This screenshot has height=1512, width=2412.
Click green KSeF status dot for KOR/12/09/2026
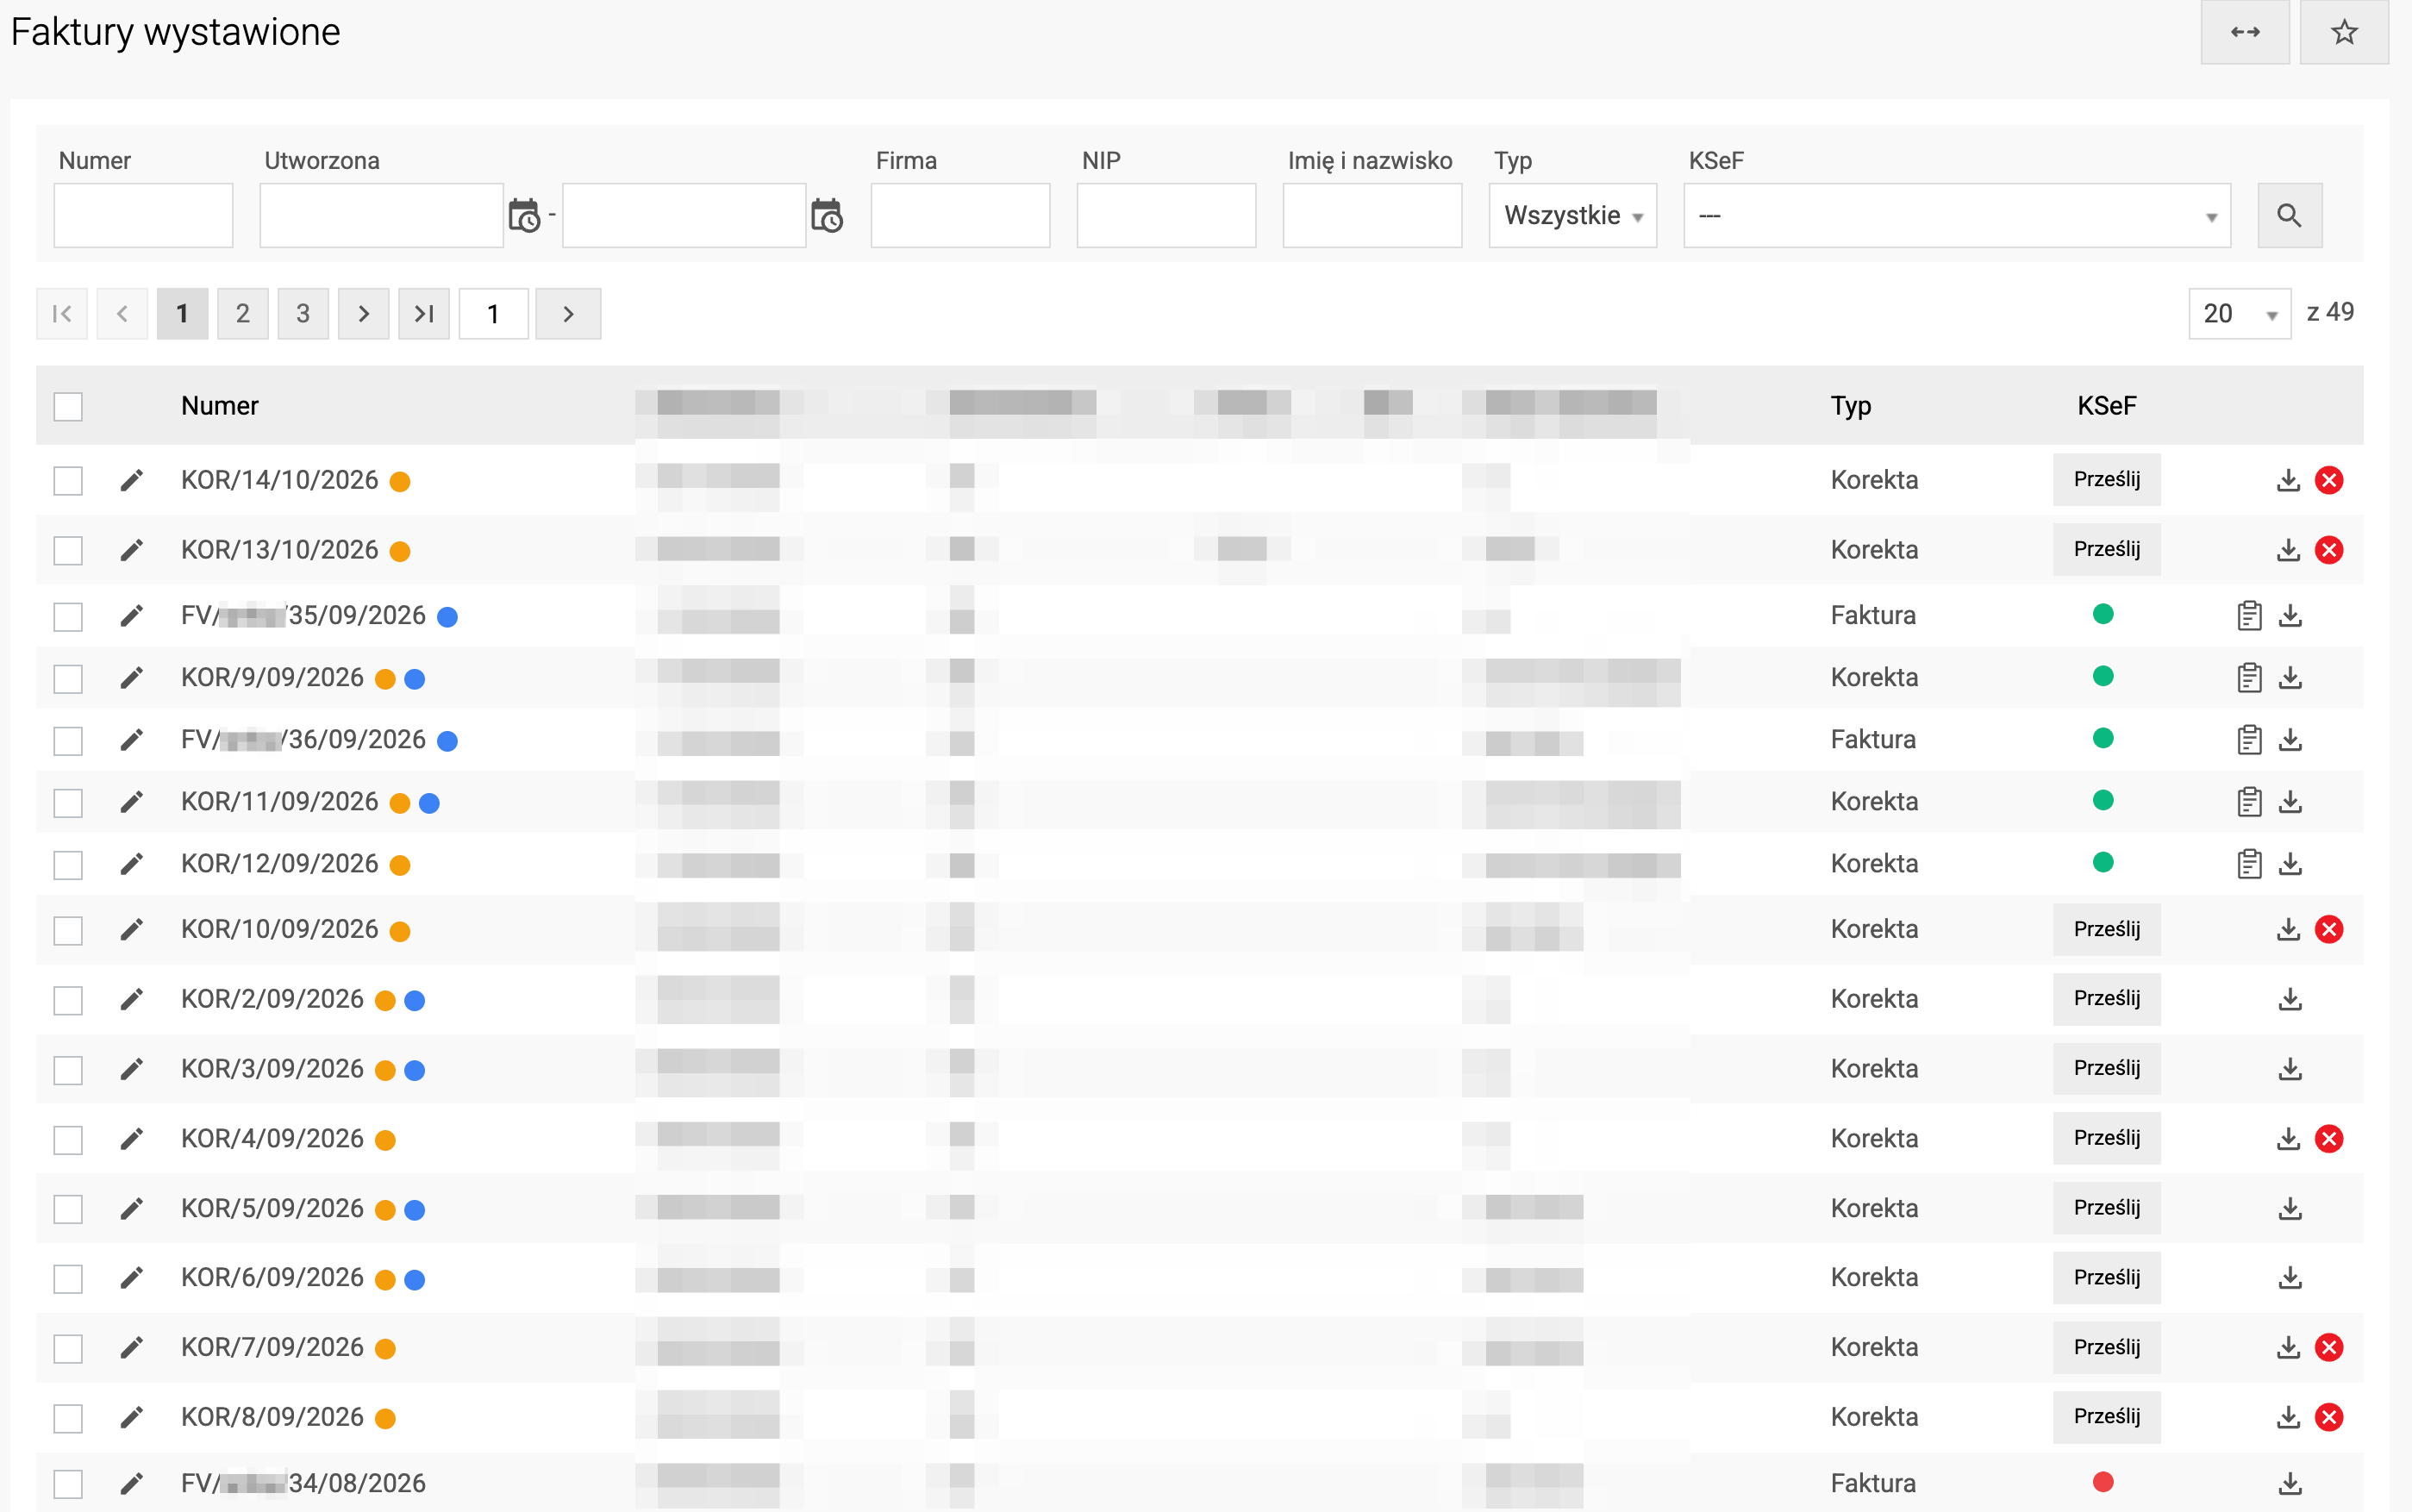tap(2103, 862)
